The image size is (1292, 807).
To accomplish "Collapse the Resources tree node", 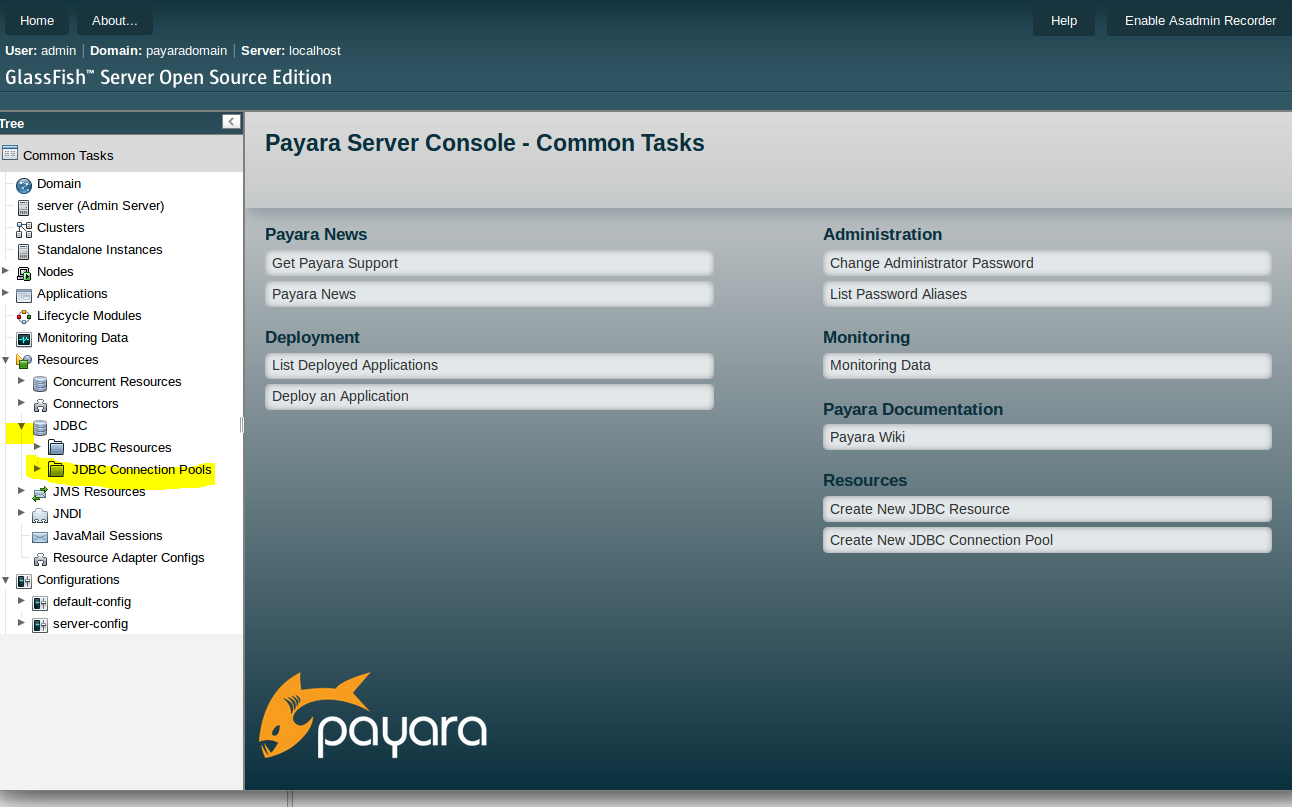I will click(x=6, y=359).
